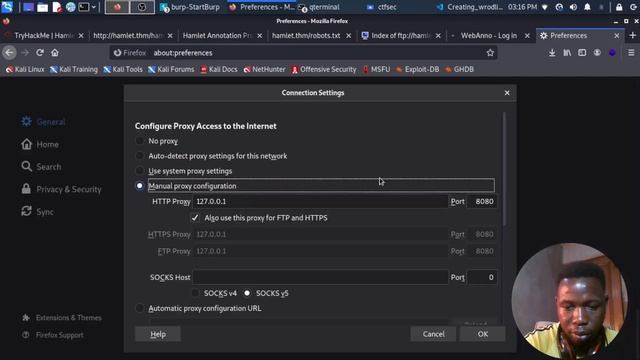
Task: Open the Sync preferences category
Action: pos(38,212)
